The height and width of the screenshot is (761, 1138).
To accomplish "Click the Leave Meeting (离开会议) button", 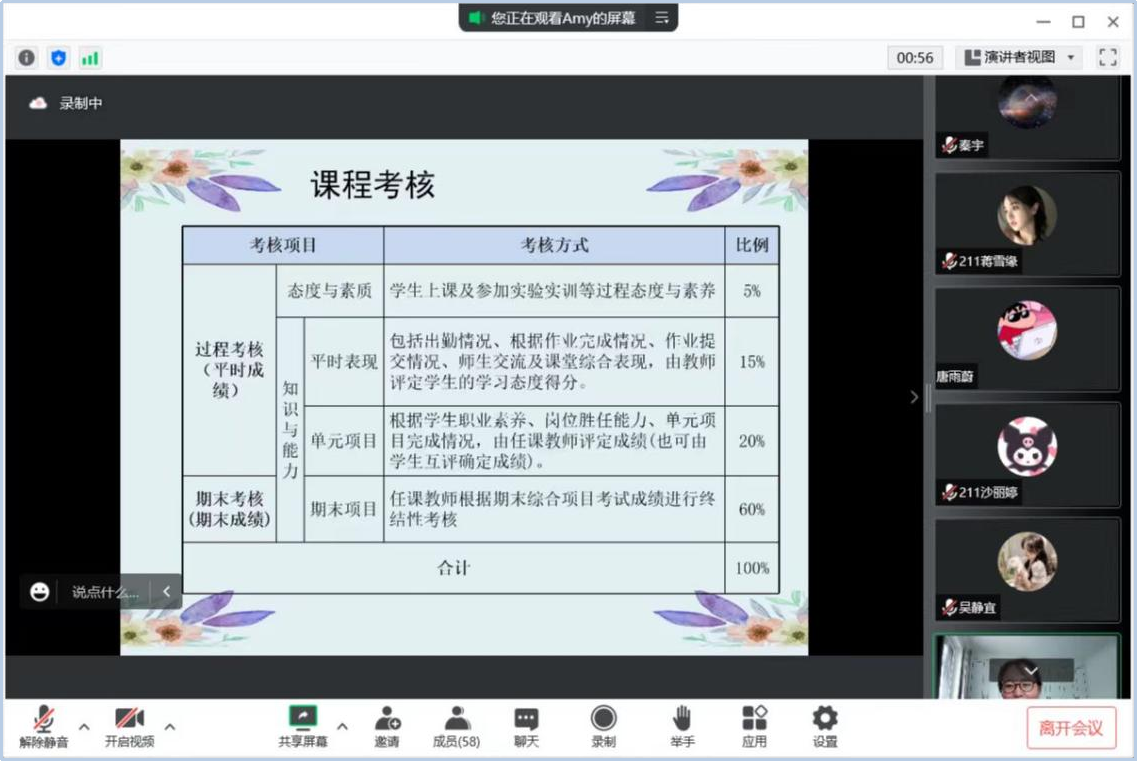I will (1071, 728).
